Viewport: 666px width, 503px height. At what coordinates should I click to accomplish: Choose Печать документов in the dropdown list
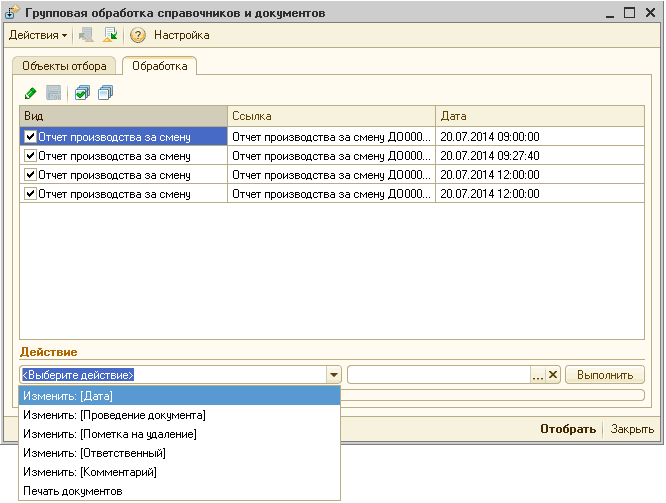click(73, 491)
